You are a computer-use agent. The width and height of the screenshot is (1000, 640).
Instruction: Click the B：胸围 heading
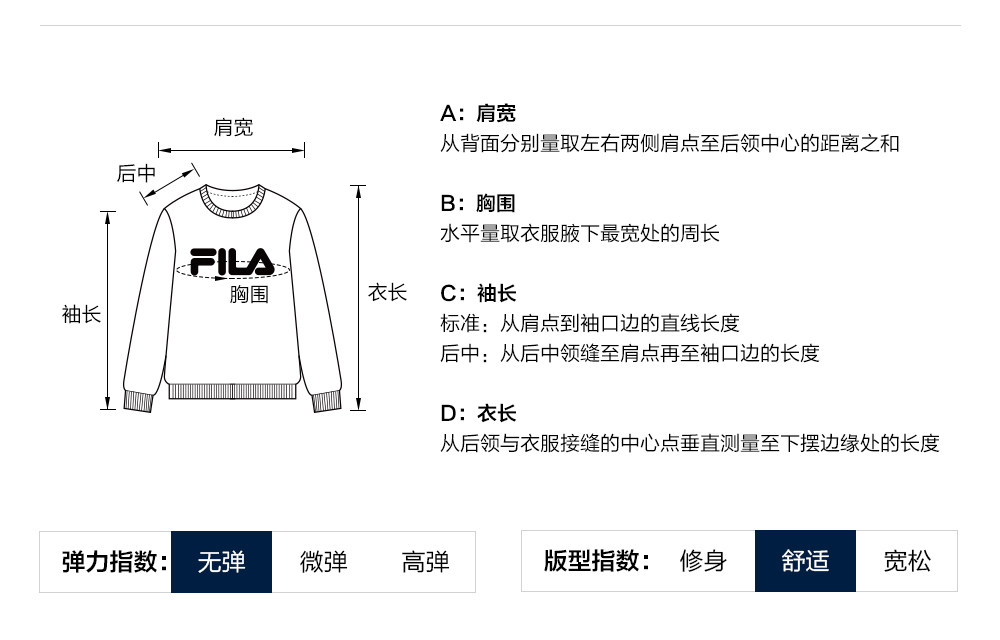478,203
